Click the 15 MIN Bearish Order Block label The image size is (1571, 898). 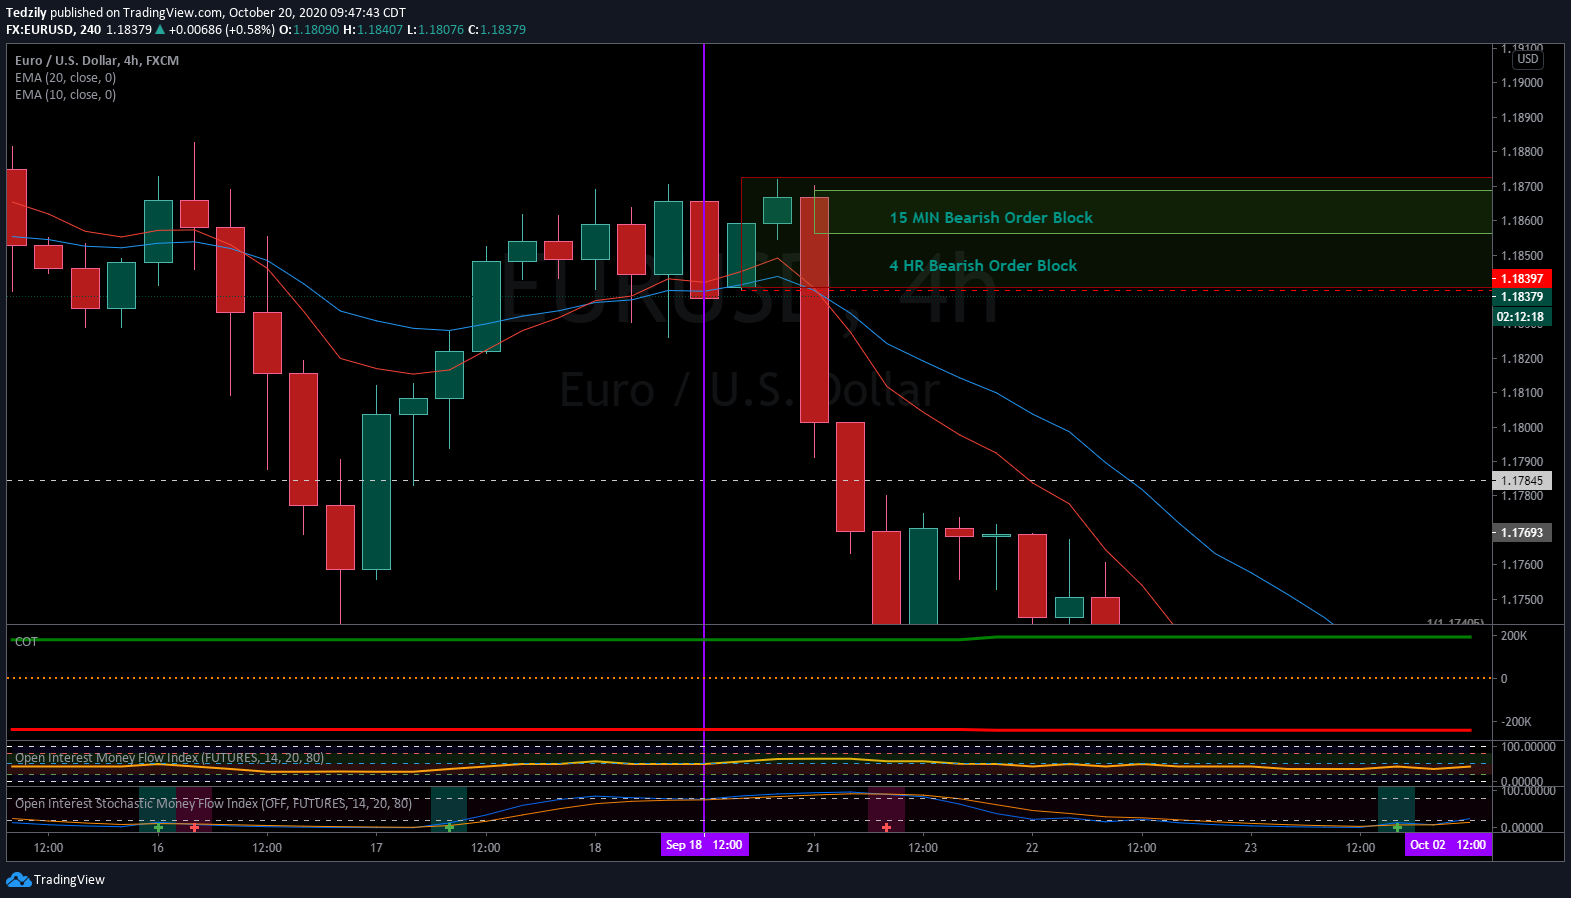pyautogui.click(x=991, y=218)
